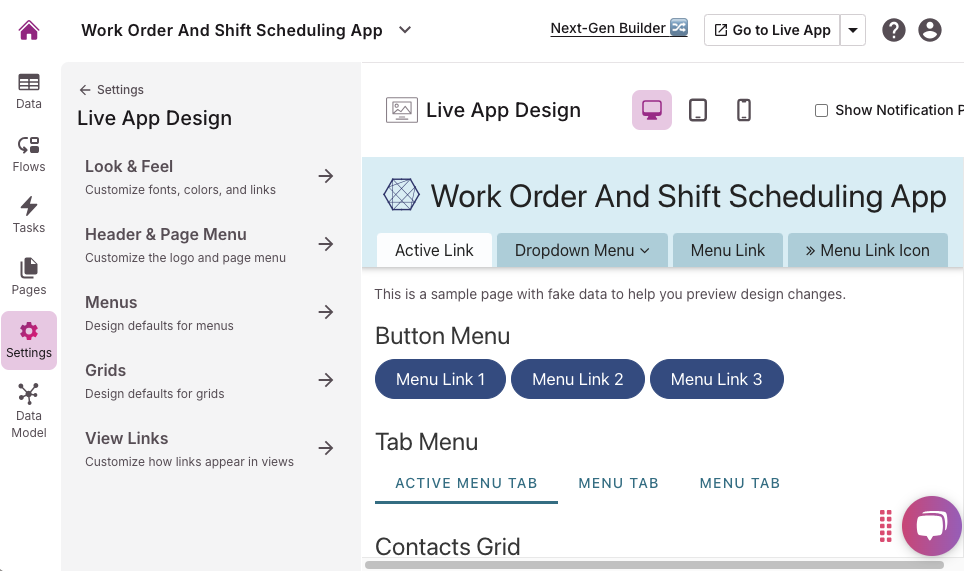This screenshot has height=571, width=964.
Task: Expand the app name dropdown chevron
Action: 405,30
